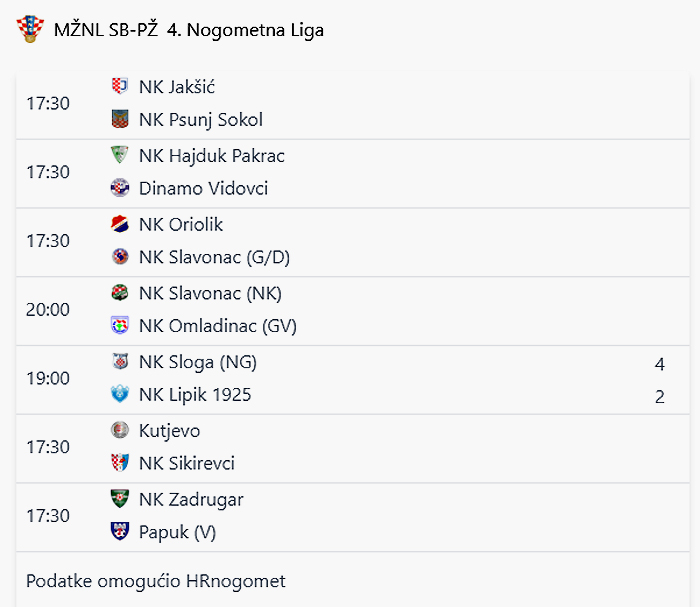The width and height of the screenshot is (700, 607).
Task: Open NK Sloga (NG) team name
Action: (198, 362)
